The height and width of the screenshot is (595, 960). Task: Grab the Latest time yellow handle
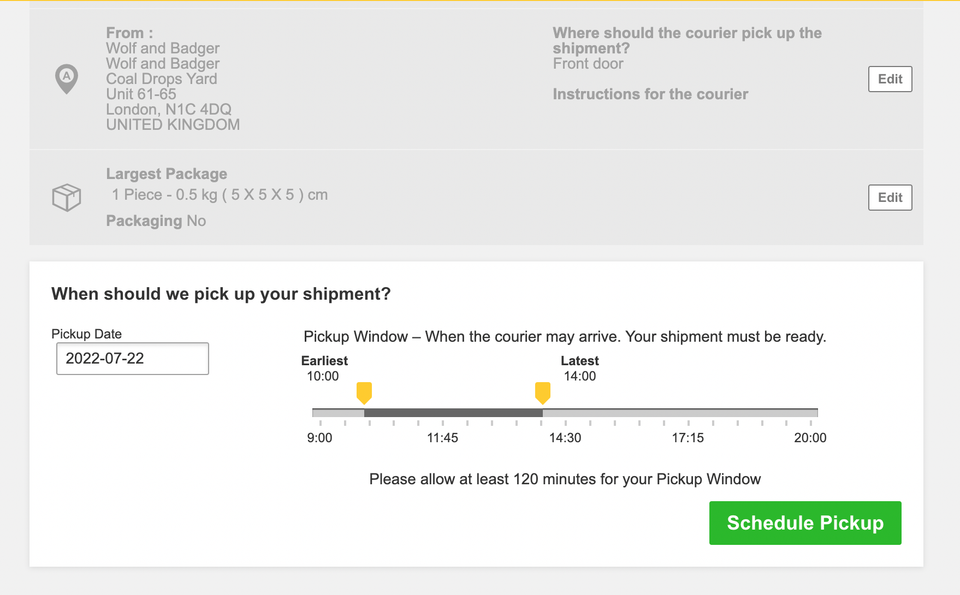click(x=542, y=392)
